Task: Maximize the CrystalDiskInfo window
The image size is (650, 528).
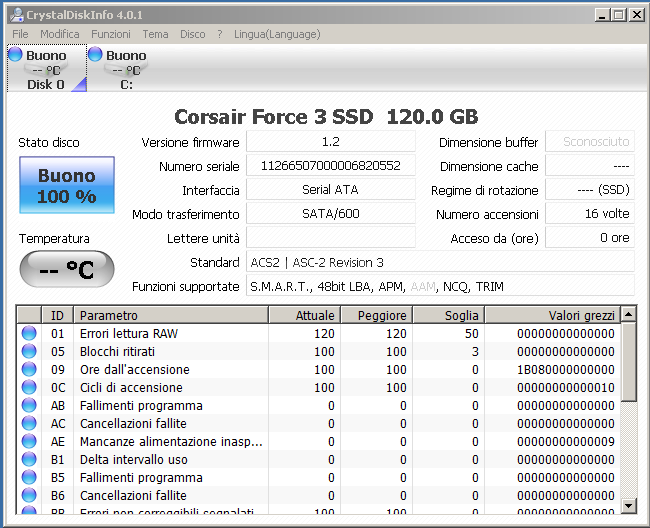Action: (618, 15)
